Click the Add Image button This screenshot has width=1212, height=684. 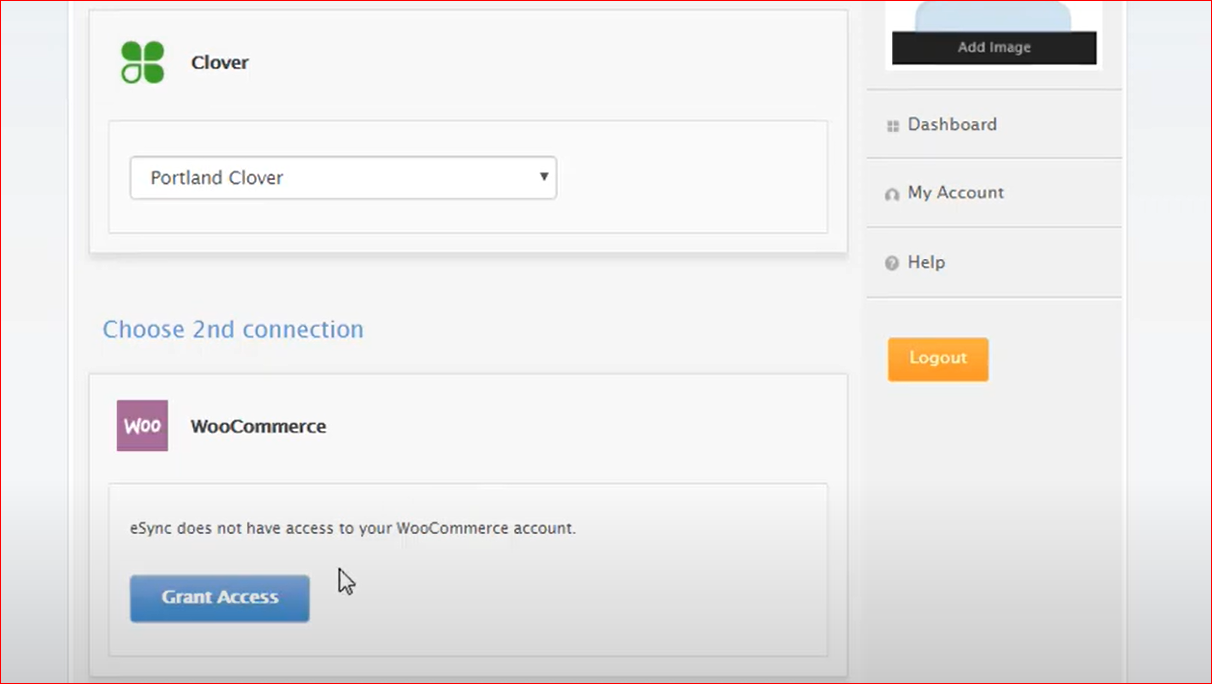point(994,47)
